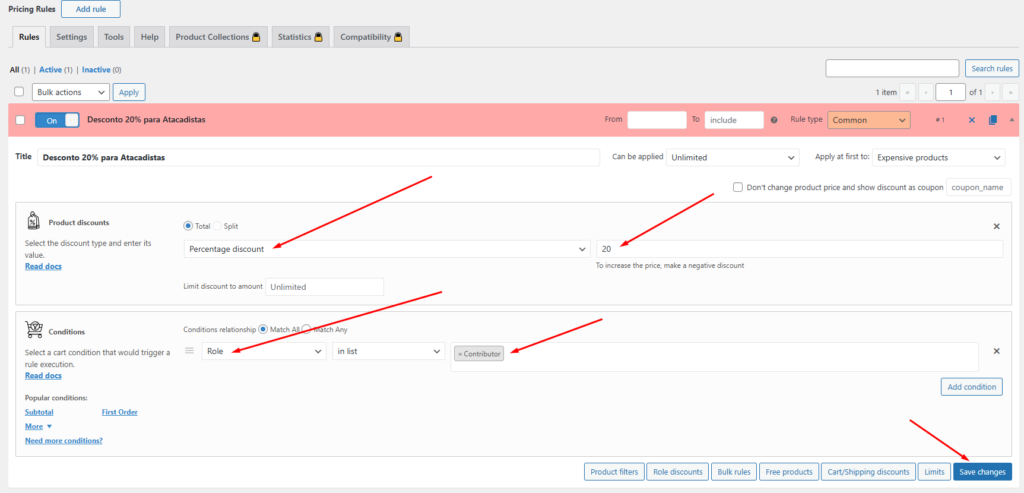
Task: Remove the Product discounts section
Action: pos(997,226)
